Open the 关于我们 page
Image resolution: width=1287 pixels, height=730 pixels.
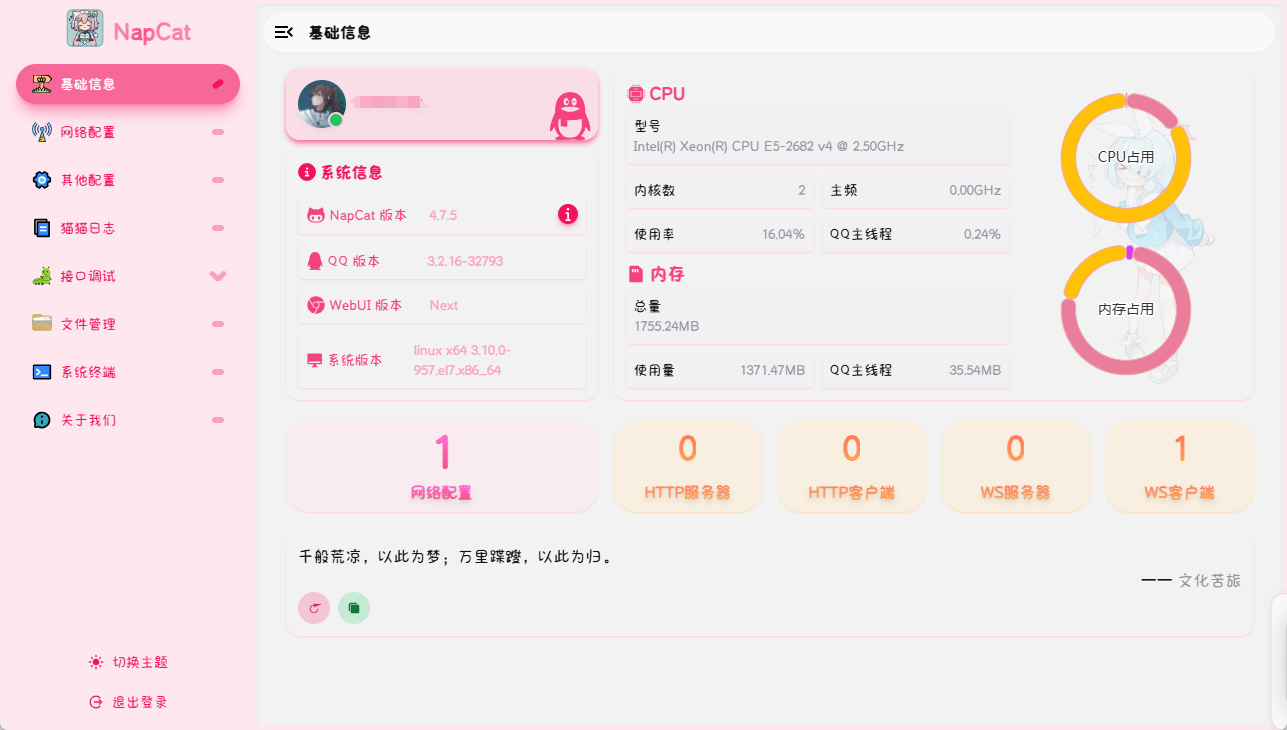tap(128, 420)
